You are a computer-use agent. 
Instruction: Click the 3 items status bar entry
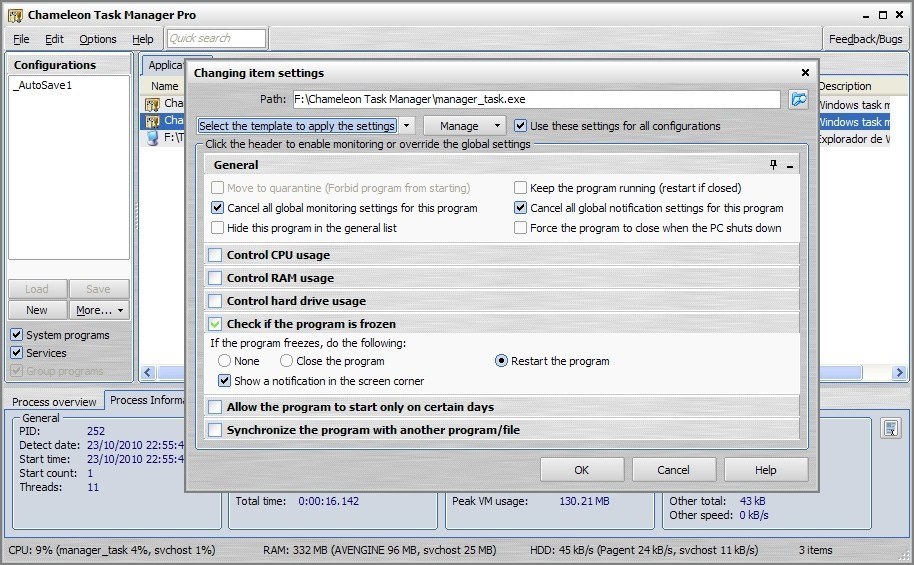point(815,550)
